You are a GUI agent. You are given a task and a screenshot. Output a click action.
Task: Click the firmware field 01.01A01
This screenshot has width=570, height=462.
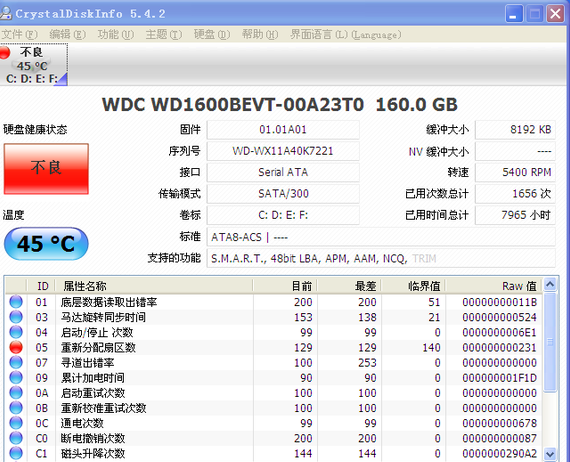(x=283, y=130)
